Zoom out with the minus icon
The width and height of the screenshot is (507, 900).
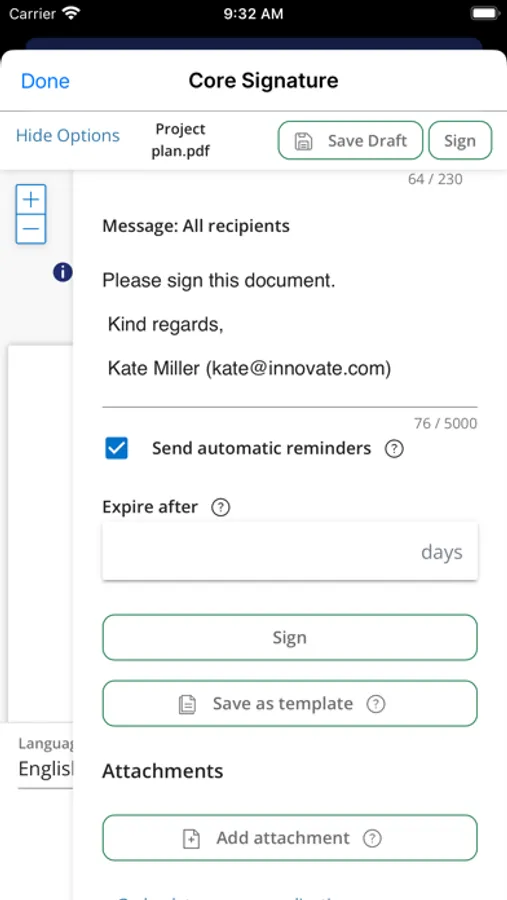pyautogui.click(x=30, y=230)
